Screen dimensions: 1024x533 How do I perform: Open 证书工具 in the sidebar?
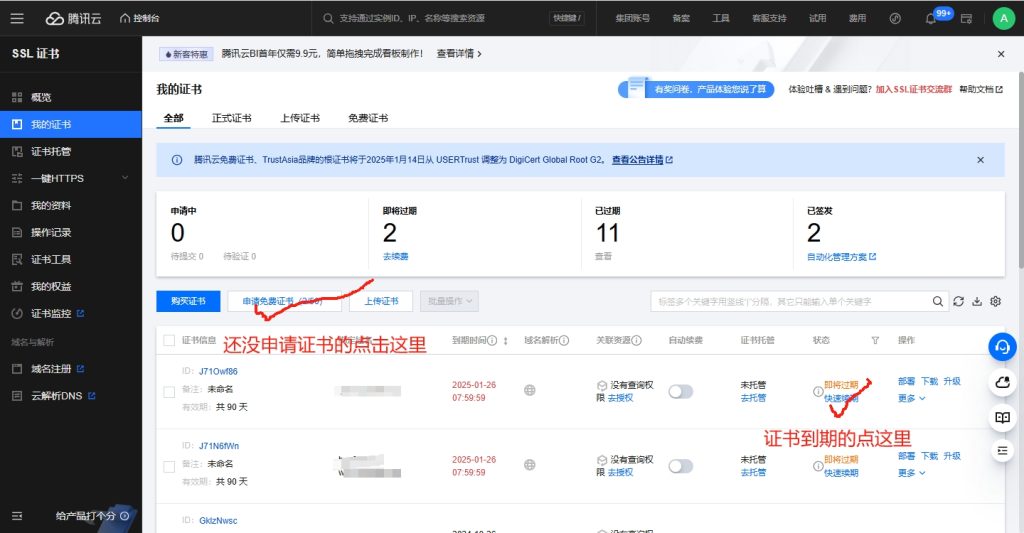[71, 259]
